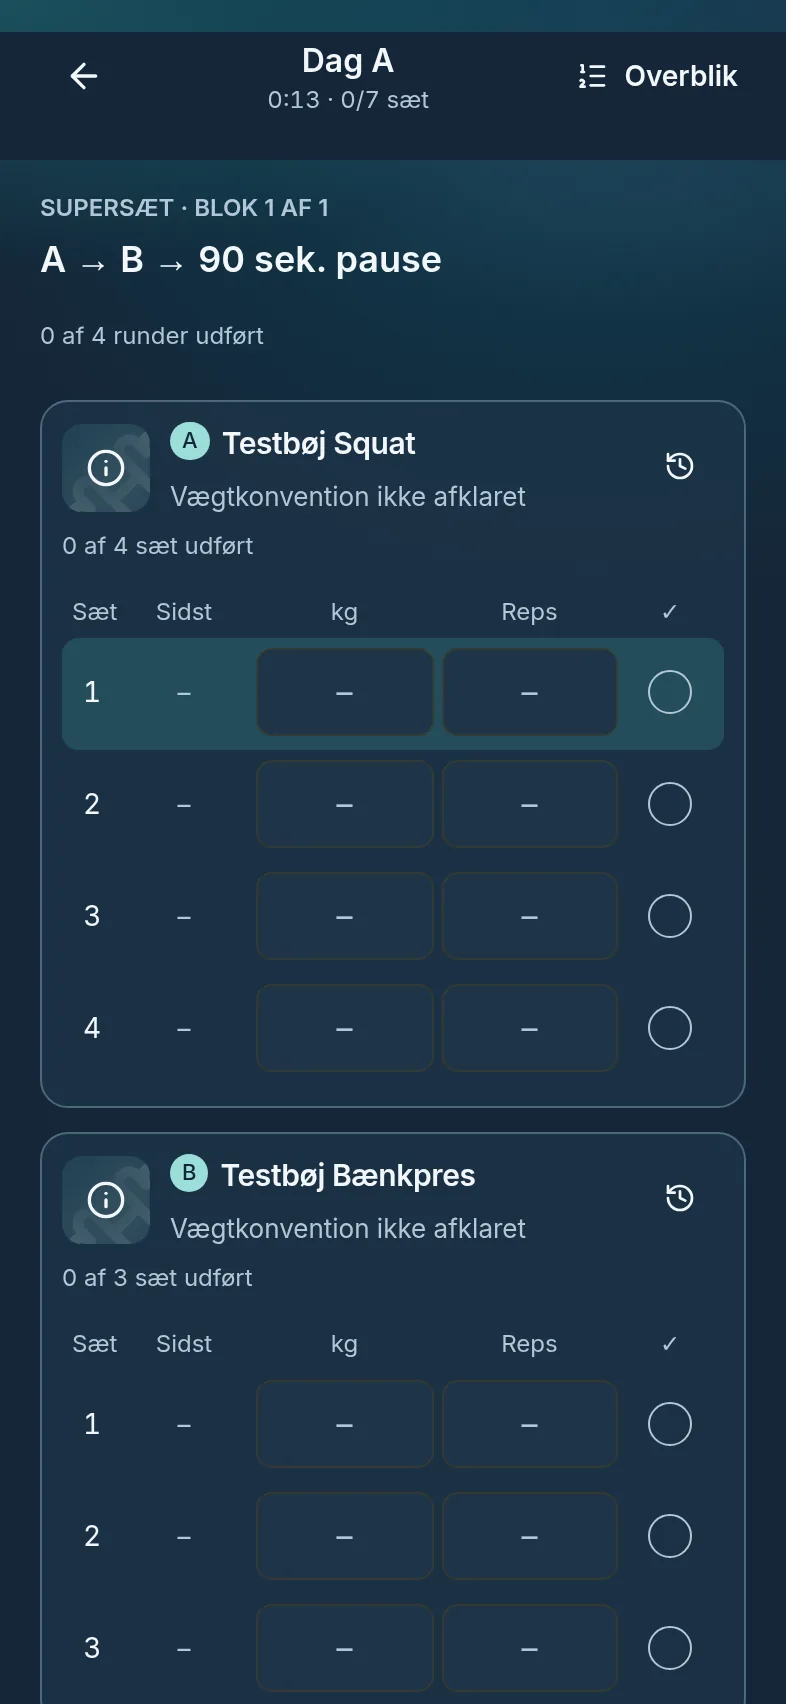Edit Reps field for Squat set 2
The width and height of the screenshot is (786, 1704).
(x=530, y=804)
